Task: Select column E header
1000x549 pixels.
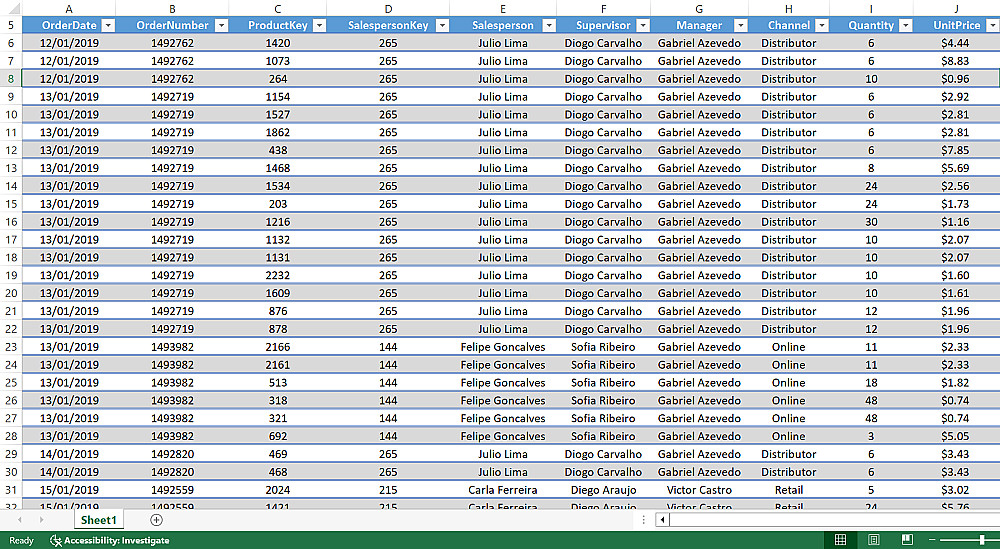Action: coord(503,9)
